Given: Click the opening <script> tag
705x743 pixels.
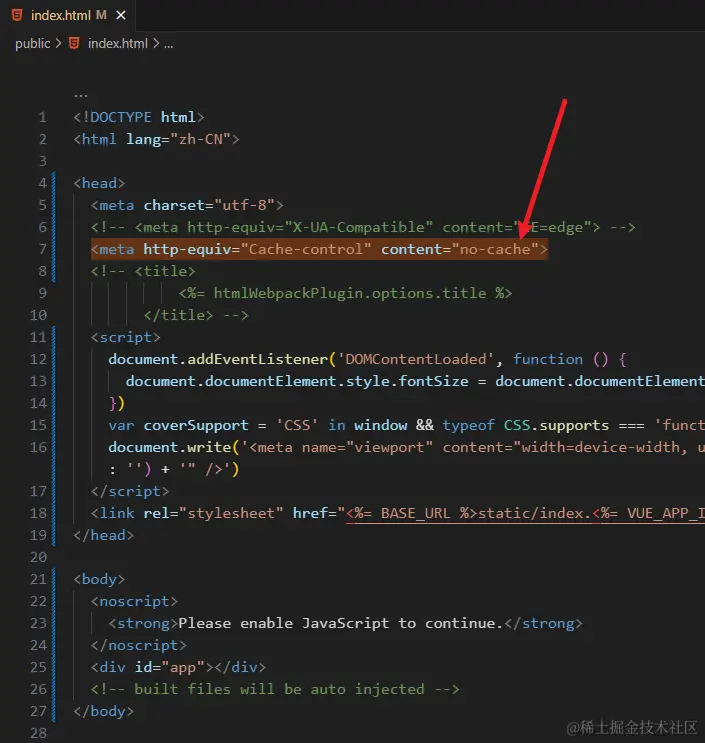Looking at the screenshot, I should click(x=126, y=337).
